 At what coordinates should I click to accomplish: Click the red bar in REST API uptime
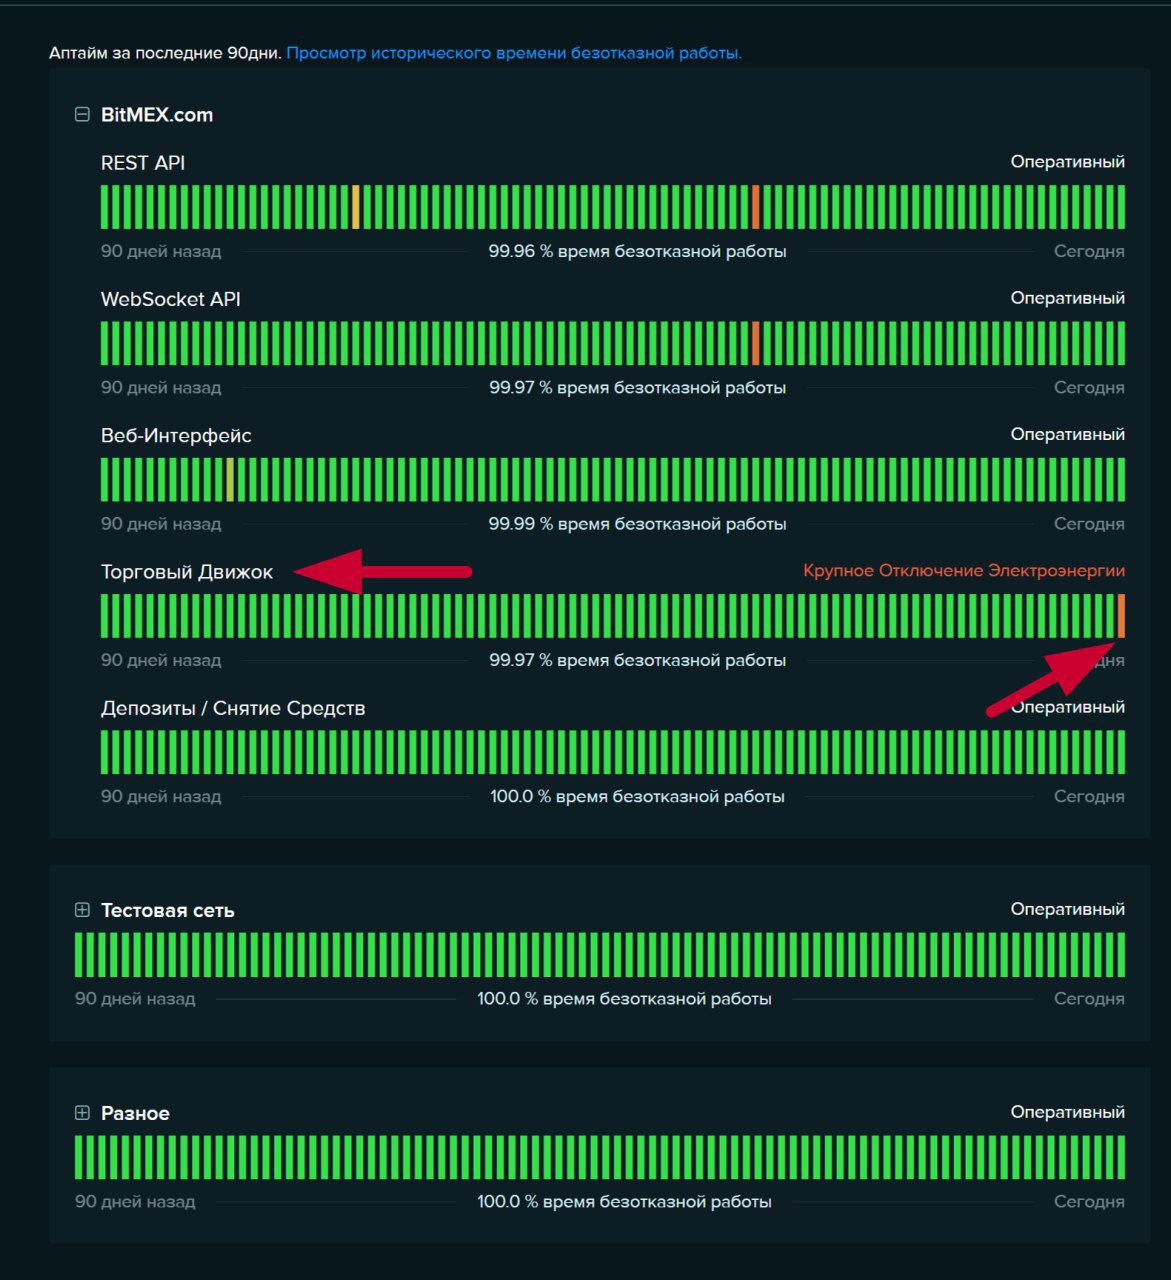point(755,207)
